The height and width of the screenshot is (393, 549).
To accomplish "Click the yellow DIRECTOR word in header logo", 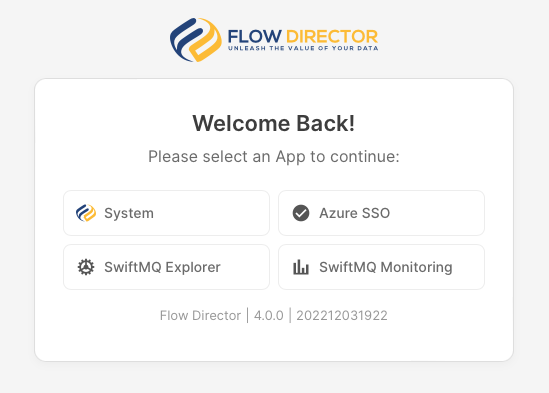I will click(x=332, y=36).
